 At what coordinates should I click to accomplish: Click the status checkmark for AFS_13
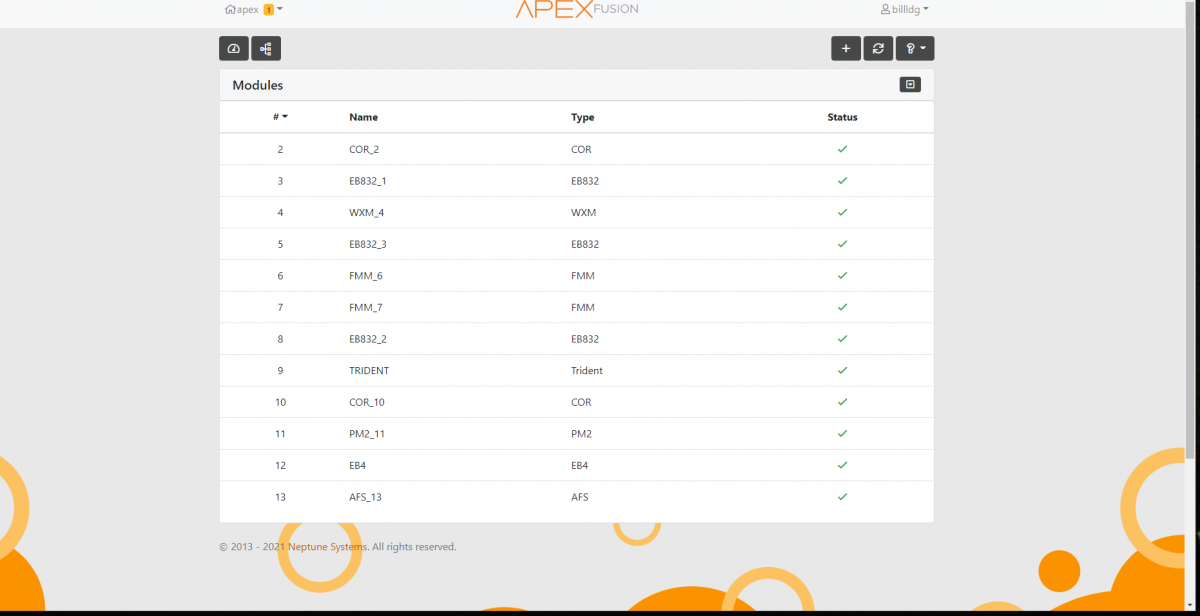click(x=842, y=497)
